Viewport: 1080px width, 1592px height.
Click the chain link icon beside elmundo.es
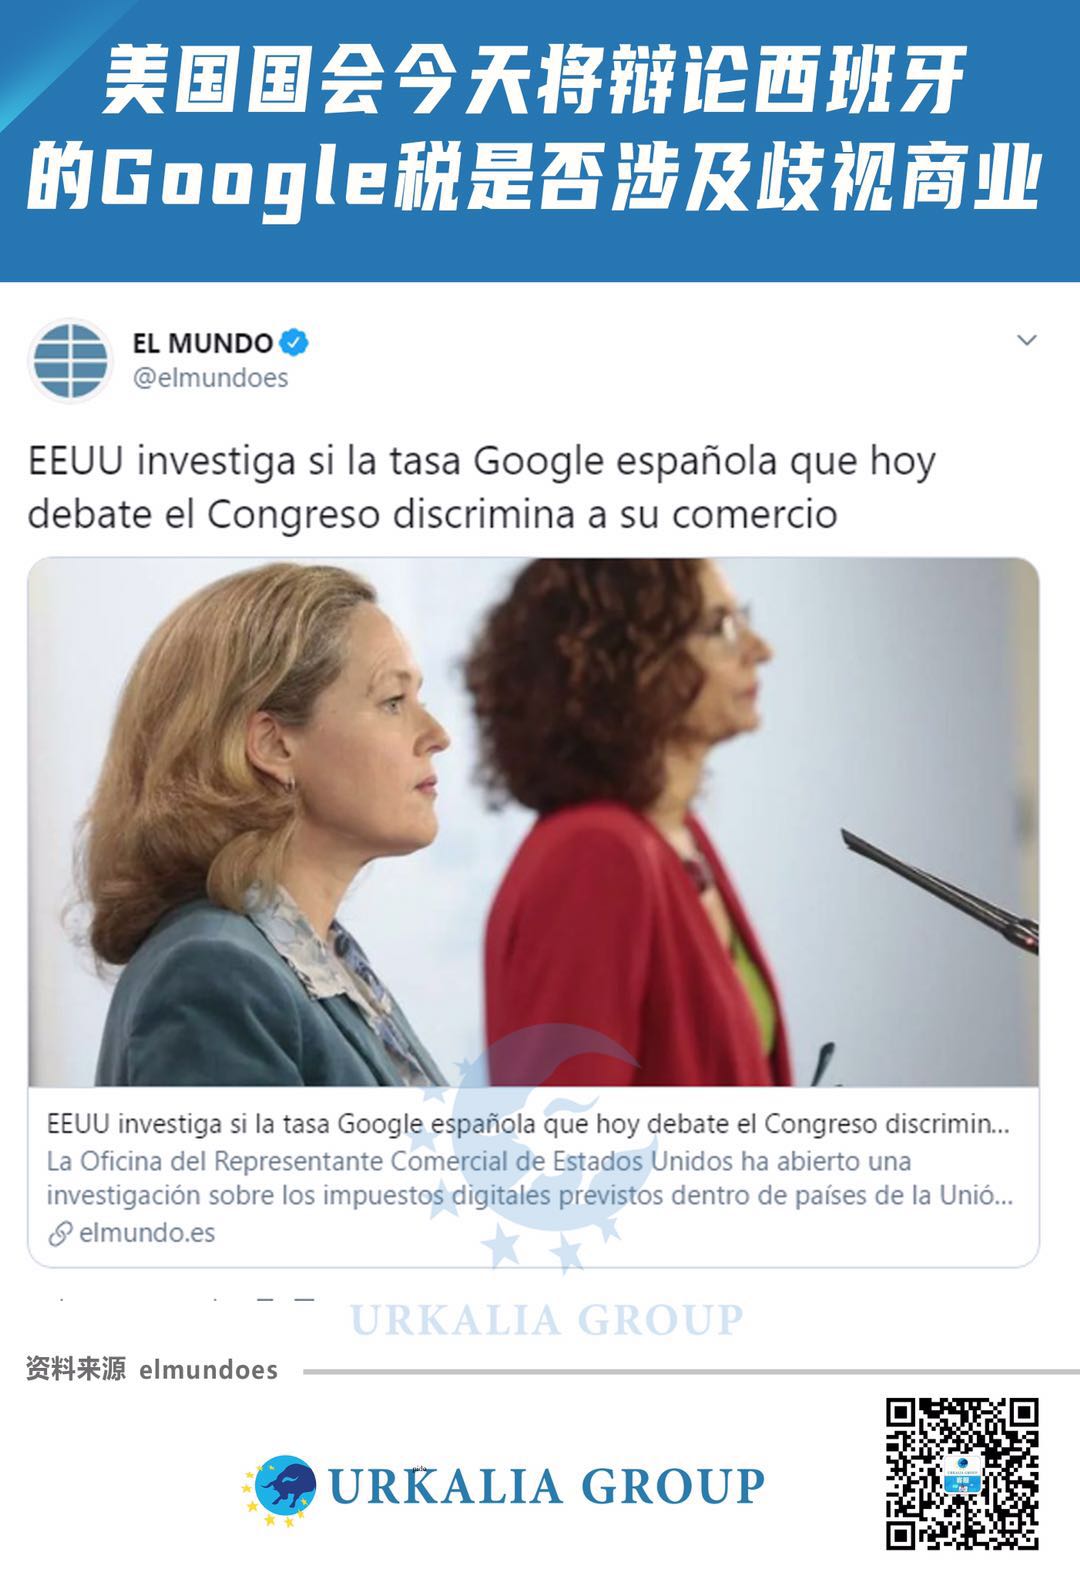coord(60,1234)
